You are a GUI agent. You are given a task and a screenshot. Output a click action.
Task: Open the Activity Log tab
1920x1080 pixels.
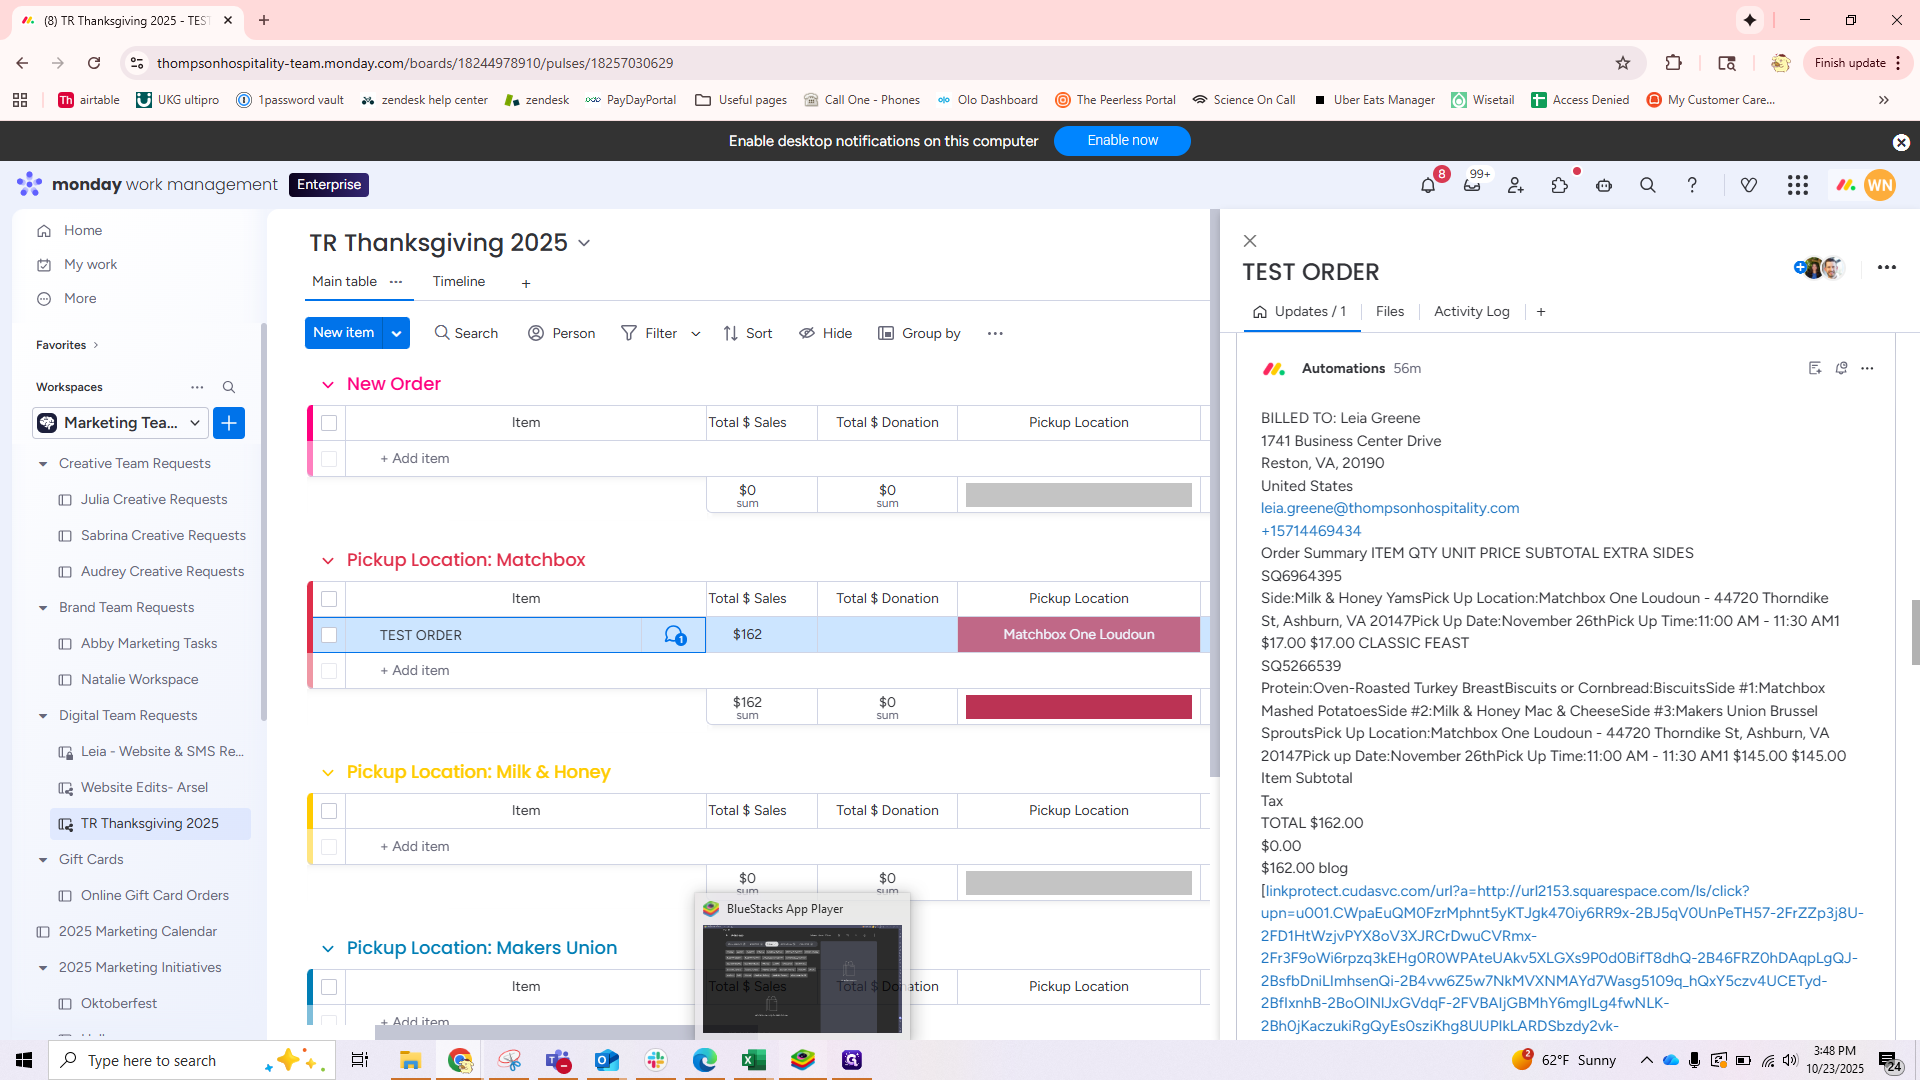tap(1471, 312)
